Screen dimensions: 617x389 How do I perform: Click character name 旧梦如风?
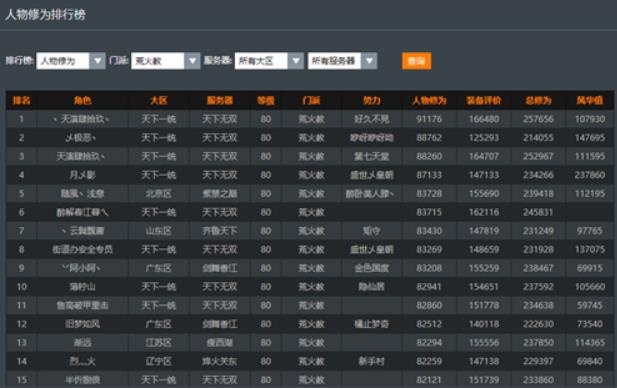coord(83,324)
